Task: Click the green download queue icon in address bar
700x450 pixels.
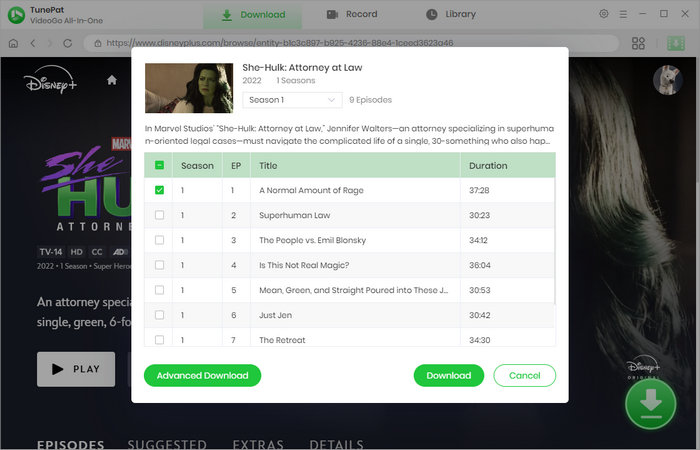Action: 676,43
